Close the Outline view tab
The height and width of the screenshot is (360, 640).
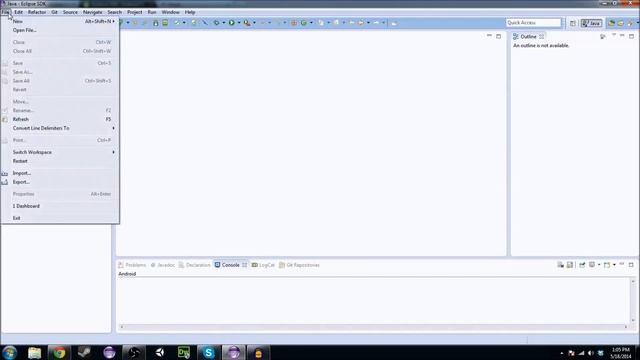point(541,36)
